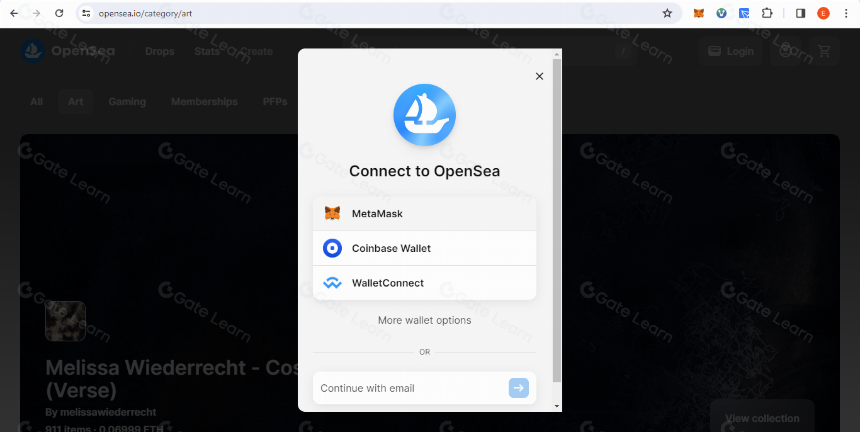Select the All category tab
Screen dimensions: 860x432
37,101
